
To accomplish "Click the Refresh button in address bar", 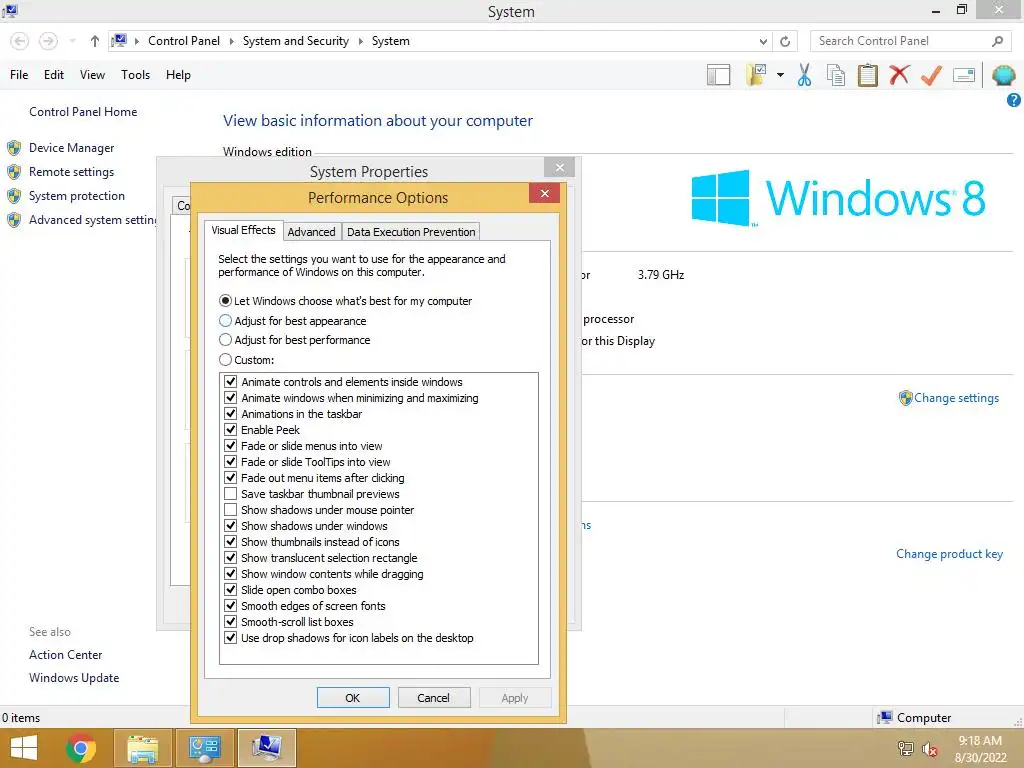I will [x=785, y=41].
